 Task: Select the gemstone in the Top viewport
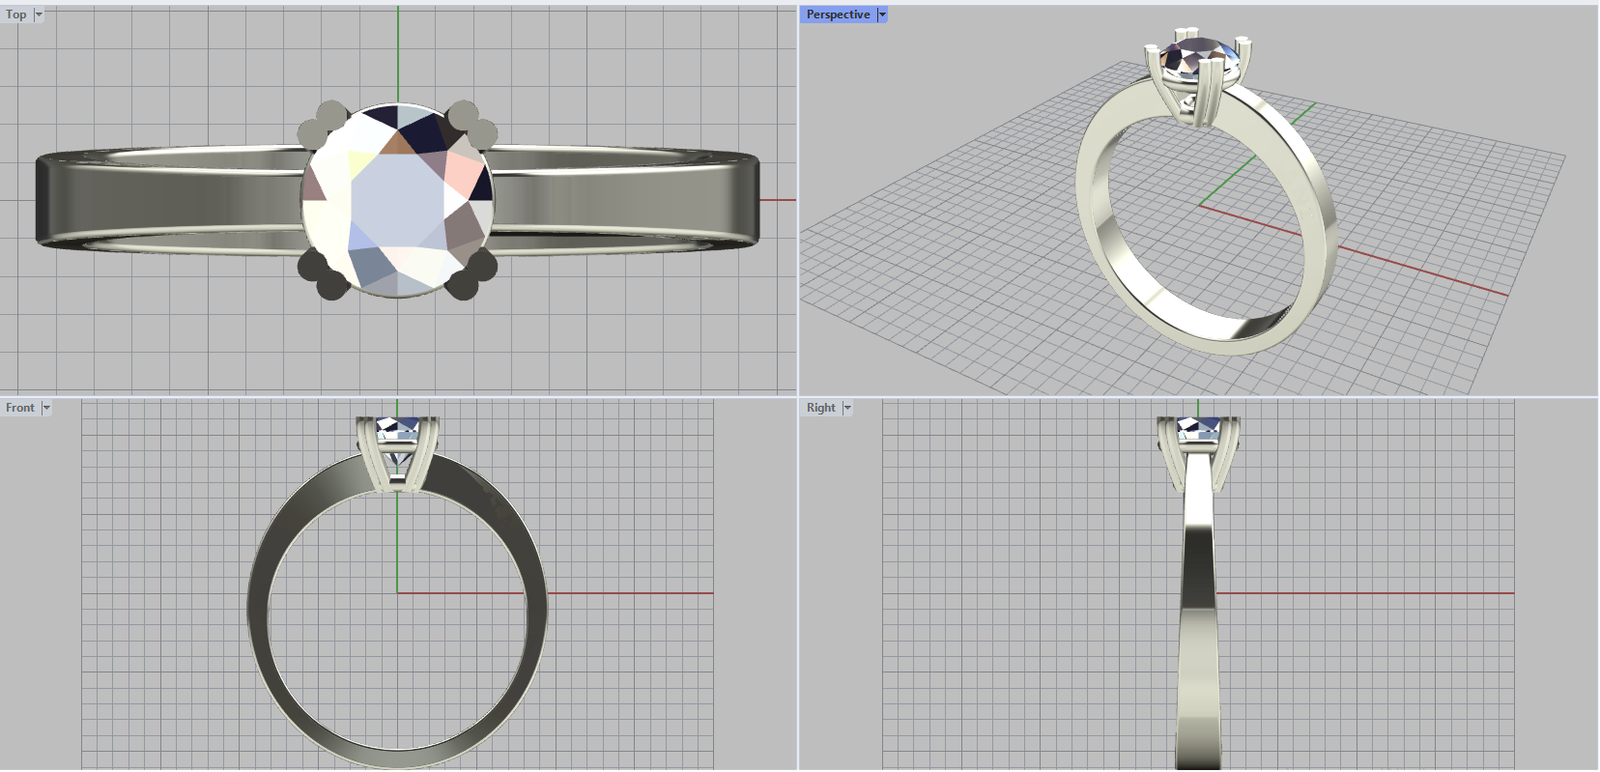[x=397, y=200]
